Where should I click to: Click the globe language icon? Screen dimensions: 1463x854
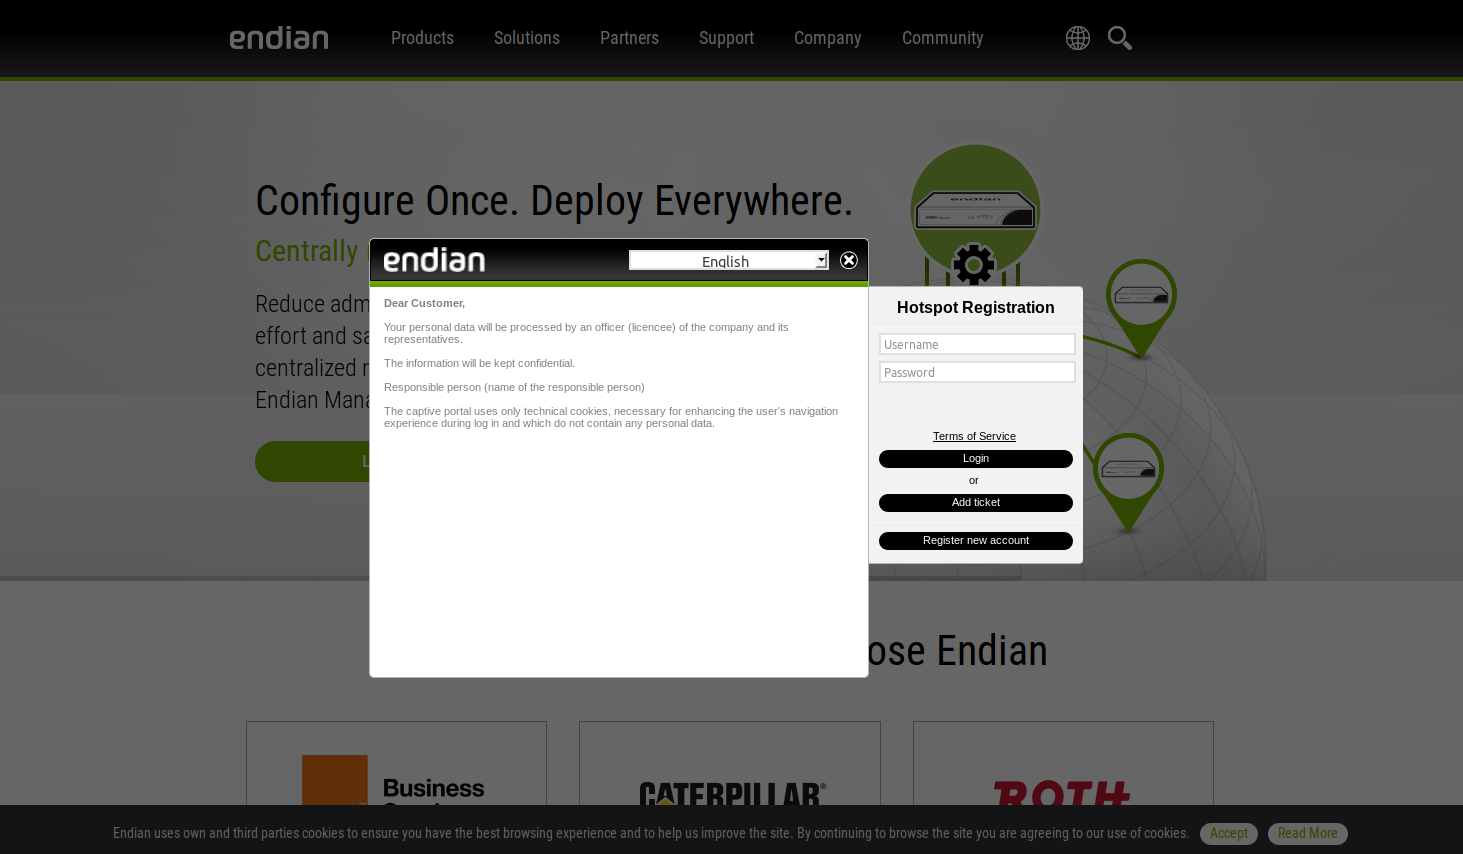coord(1077,38)
